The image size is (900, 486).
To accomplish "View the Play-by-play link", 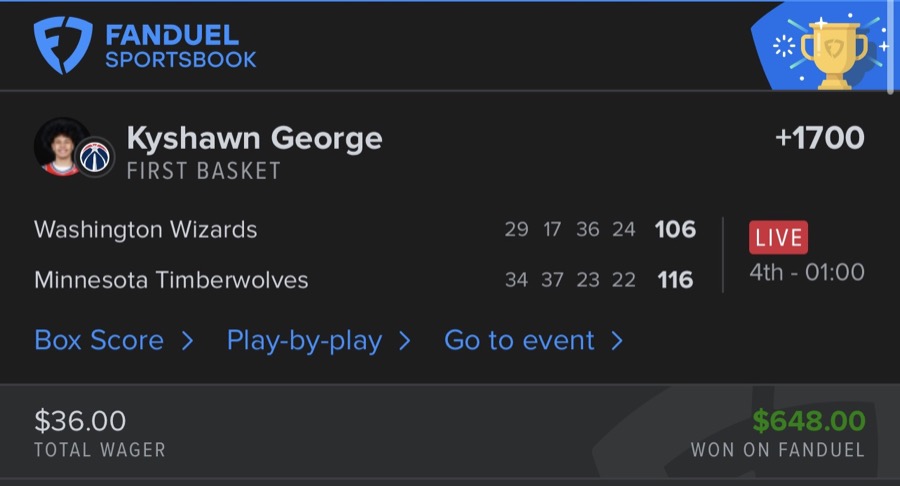I will [x=304, y=341].
